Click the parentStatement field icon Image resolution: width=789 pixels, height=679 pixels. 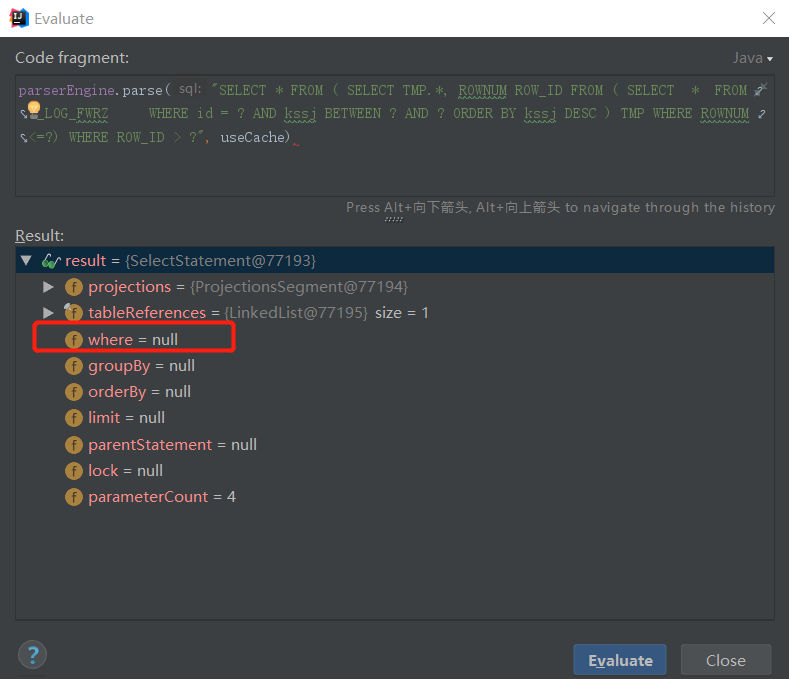click(74, 444)
